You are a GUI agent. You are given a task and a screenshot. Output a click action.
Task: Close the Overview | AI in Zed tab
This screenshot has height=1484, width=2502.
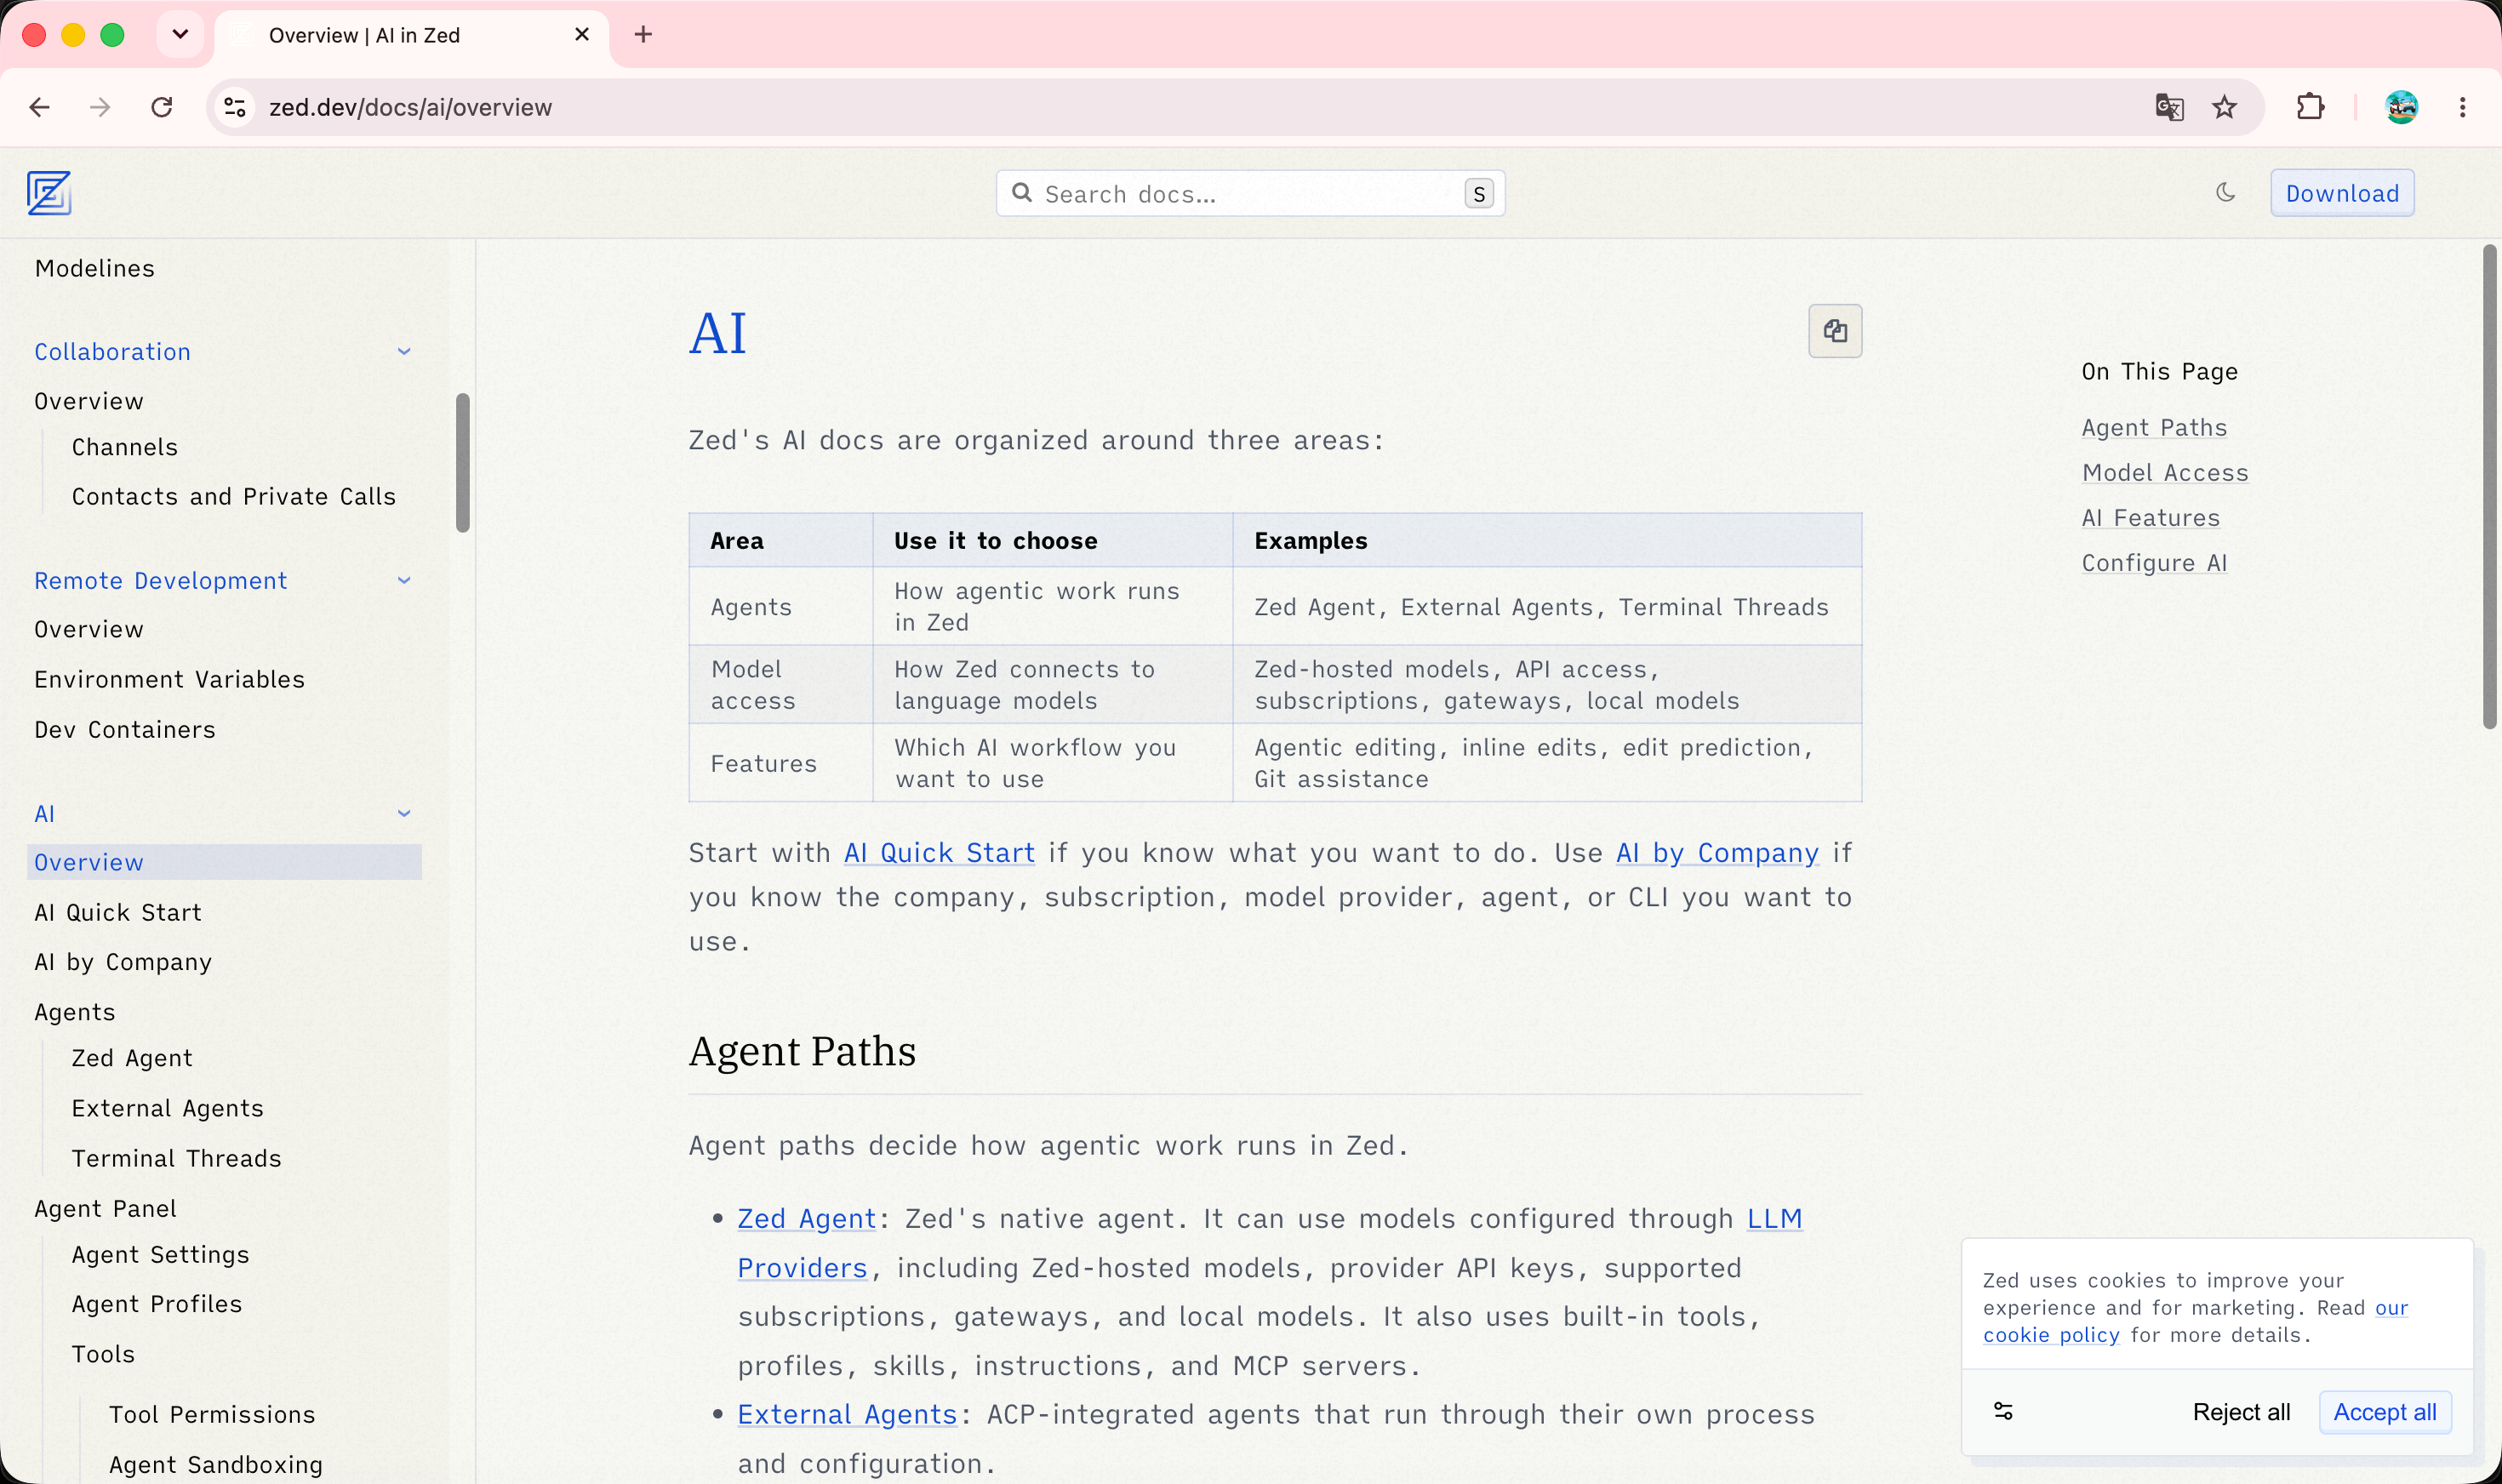[x=582, y=35]
